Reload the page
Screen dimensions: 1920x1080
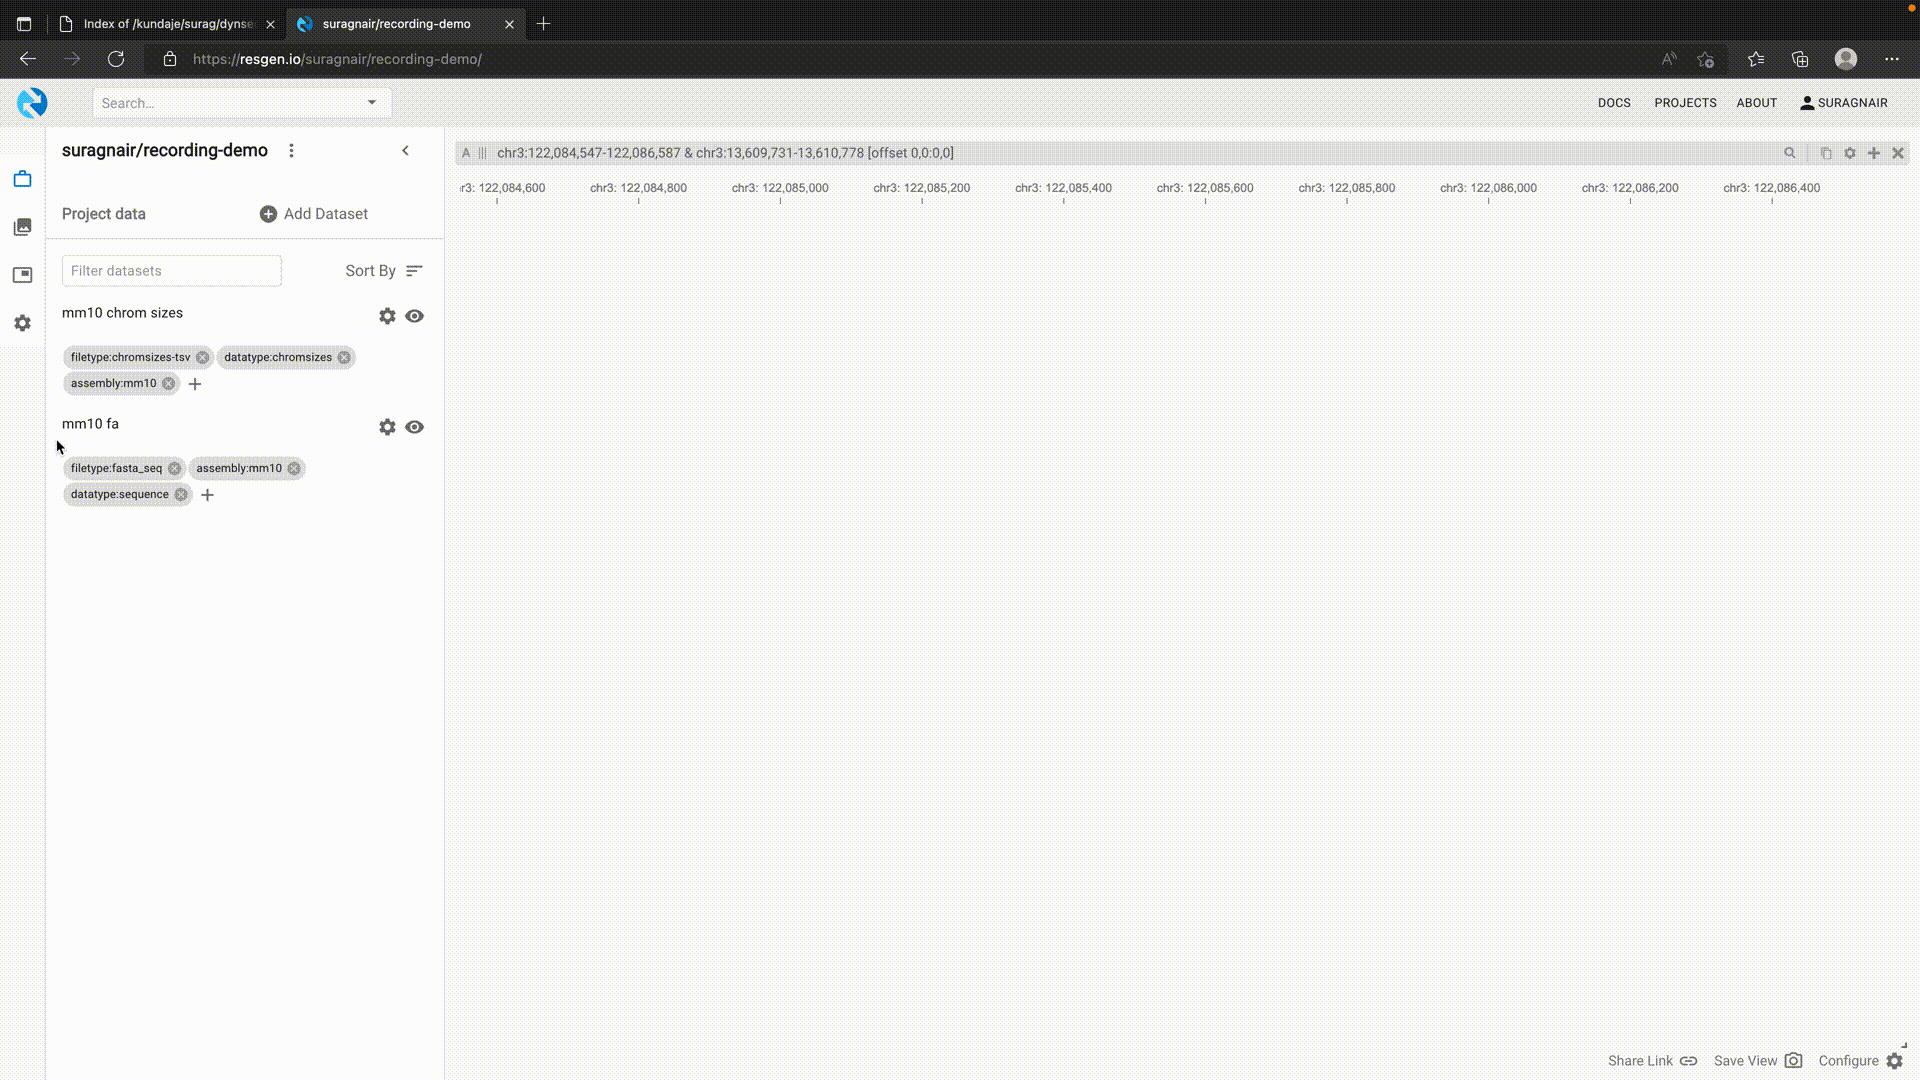coord(116,59)
